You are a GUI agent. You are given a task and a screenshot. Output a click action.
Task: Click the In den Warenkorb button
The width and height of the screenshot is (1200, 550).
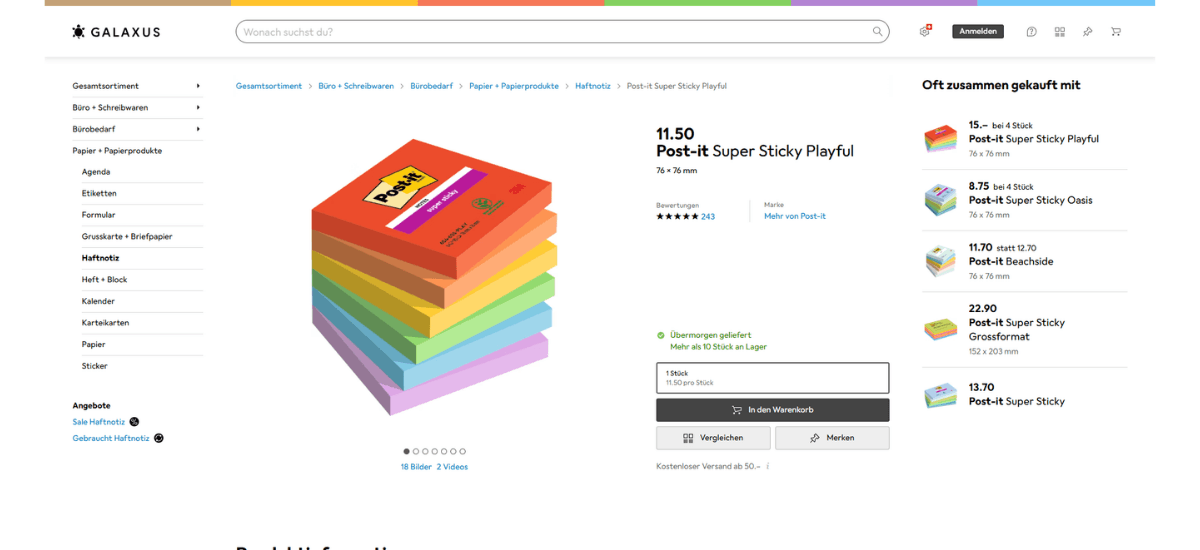point(772,410)
